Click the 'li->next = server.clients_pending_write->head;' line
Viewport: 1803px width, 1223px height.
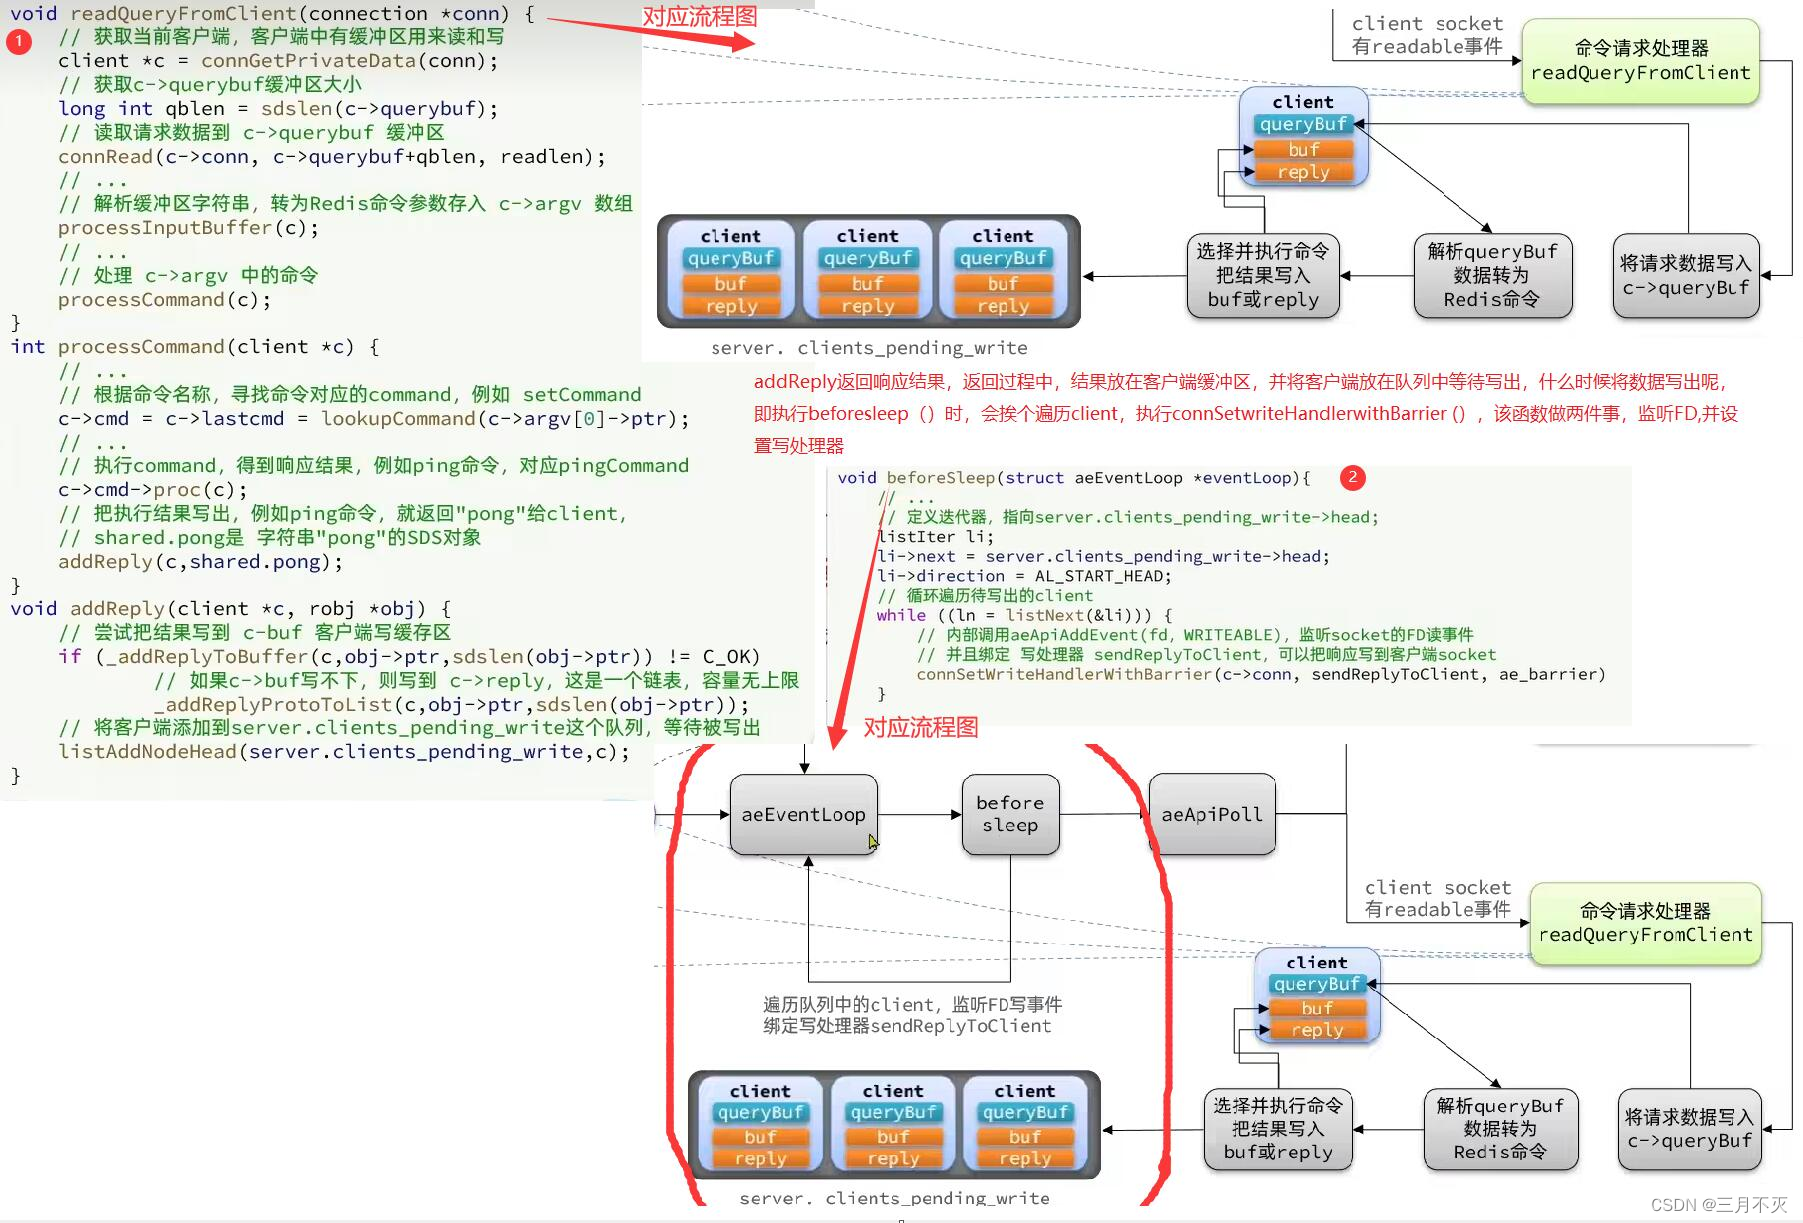click(1103, 556)
